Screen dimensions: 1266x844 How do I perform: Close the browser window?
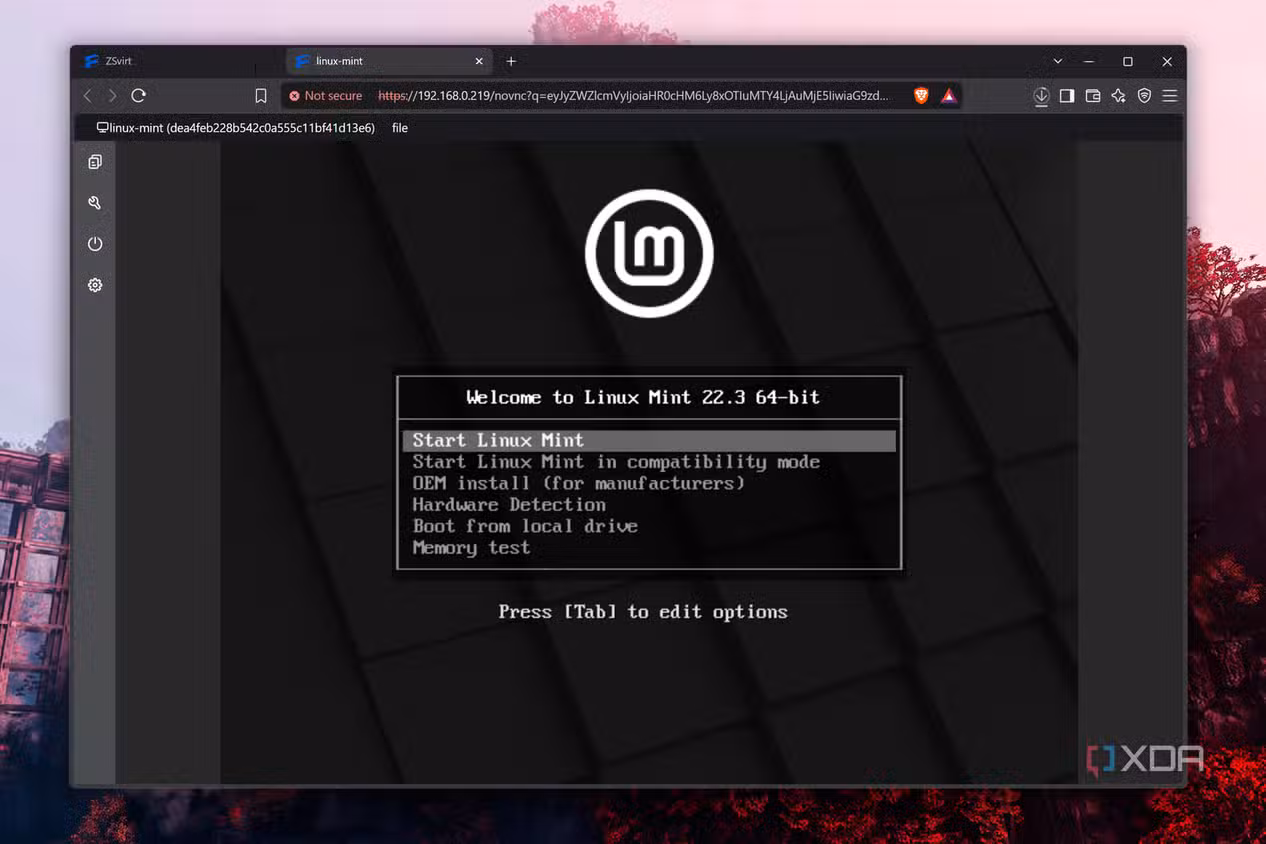click(1167, 61)
